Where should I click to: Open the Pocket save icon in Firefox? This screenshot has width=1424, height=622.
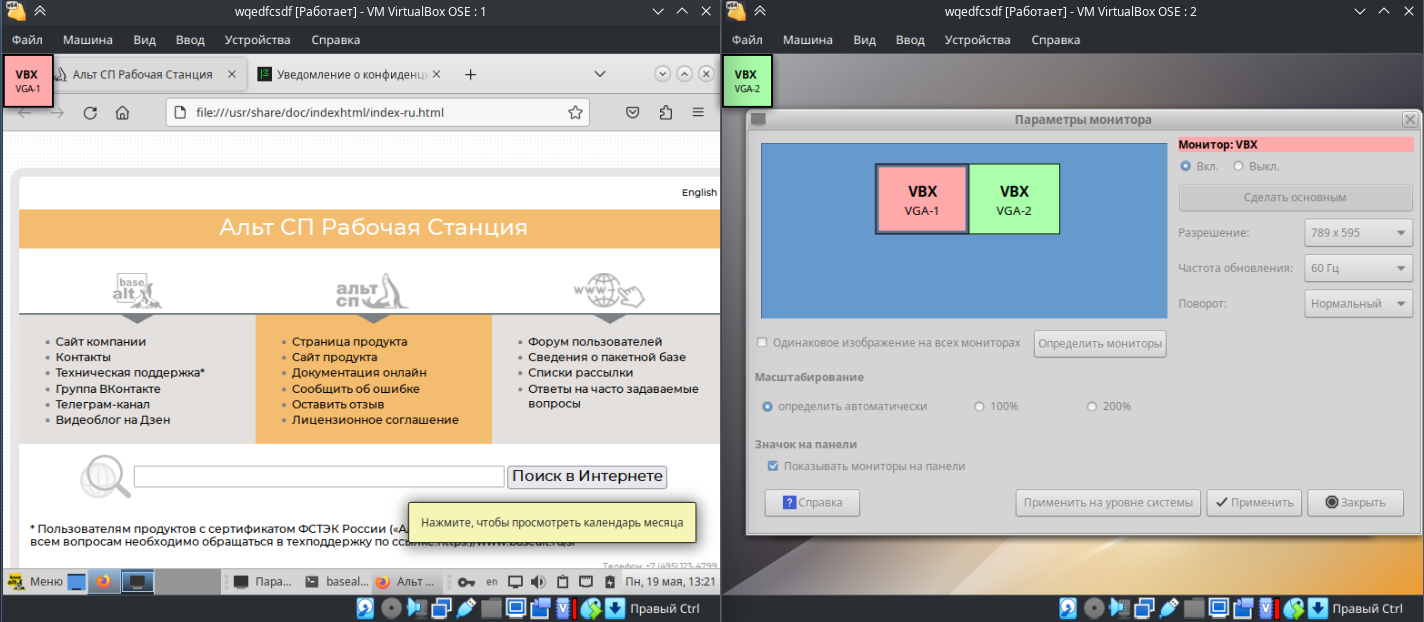(x=633, y=113)
